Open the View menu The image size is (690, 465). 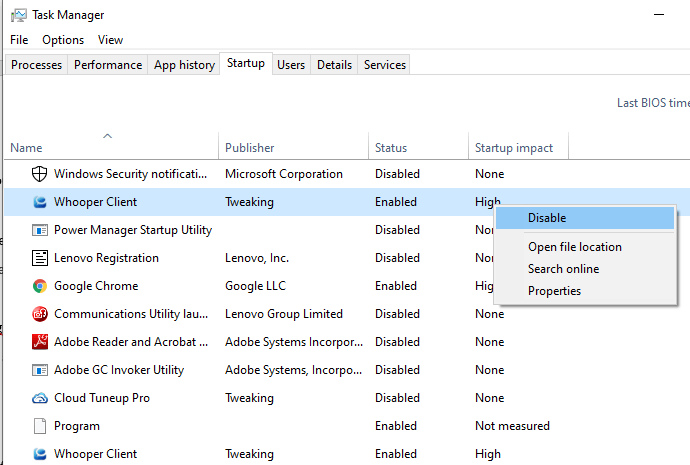(x=110, y=40)
